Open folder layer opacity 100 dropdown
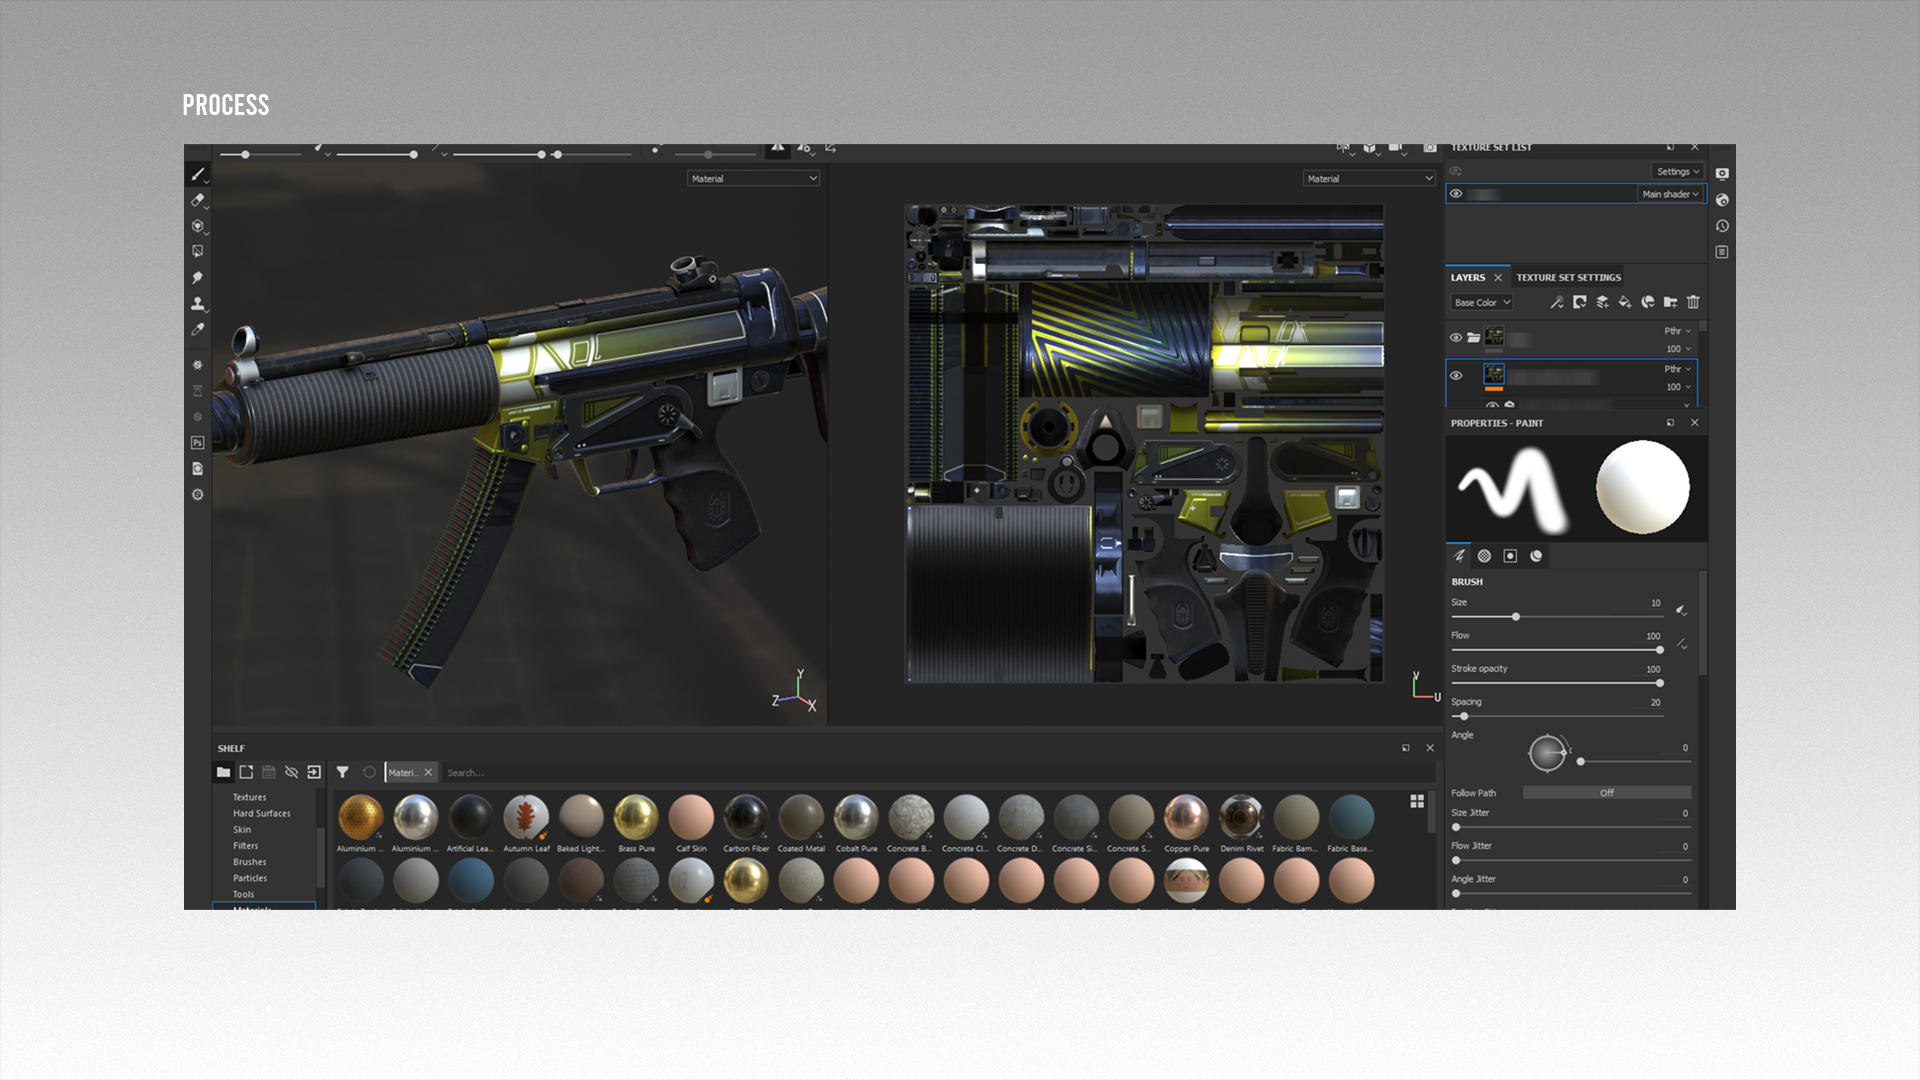This screenshot has height=1080, width=1920. [x=1678, y=349]
